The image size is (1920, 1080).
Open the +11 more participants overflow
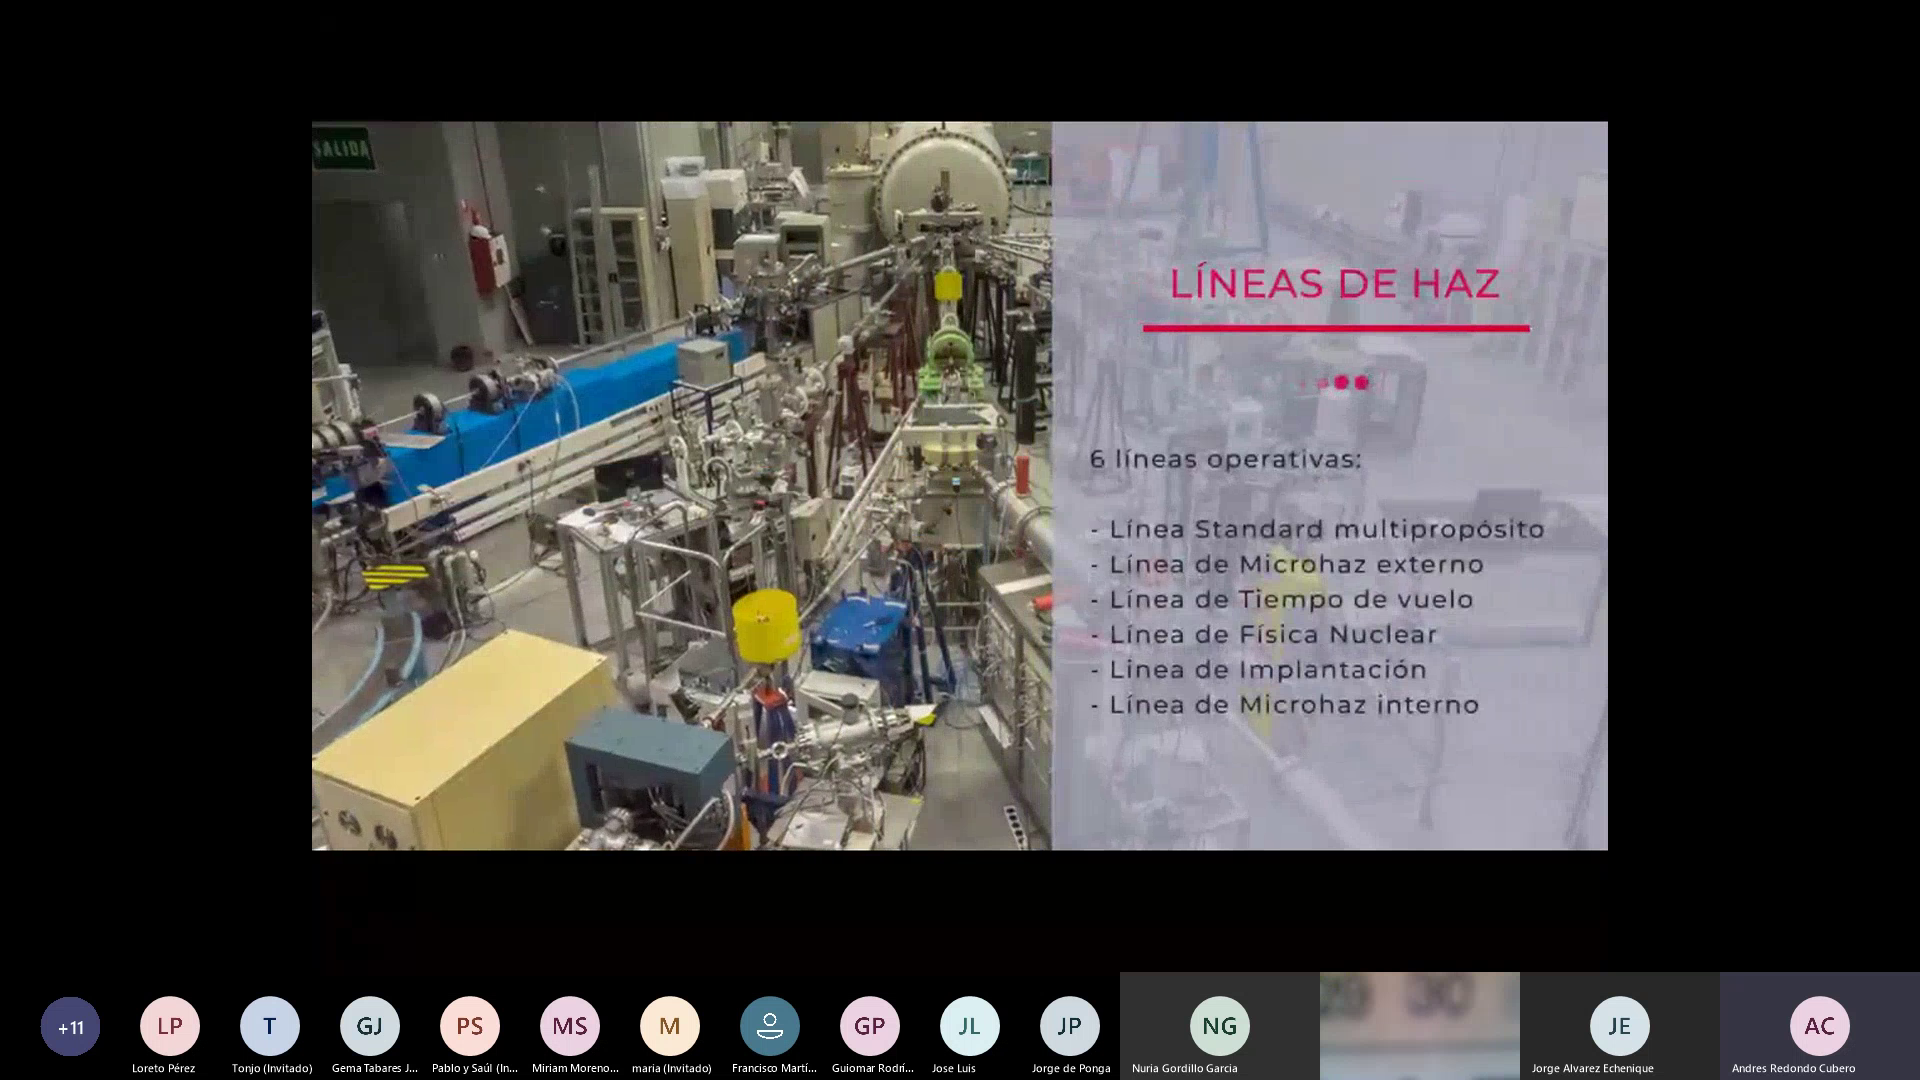[70, 1026]
